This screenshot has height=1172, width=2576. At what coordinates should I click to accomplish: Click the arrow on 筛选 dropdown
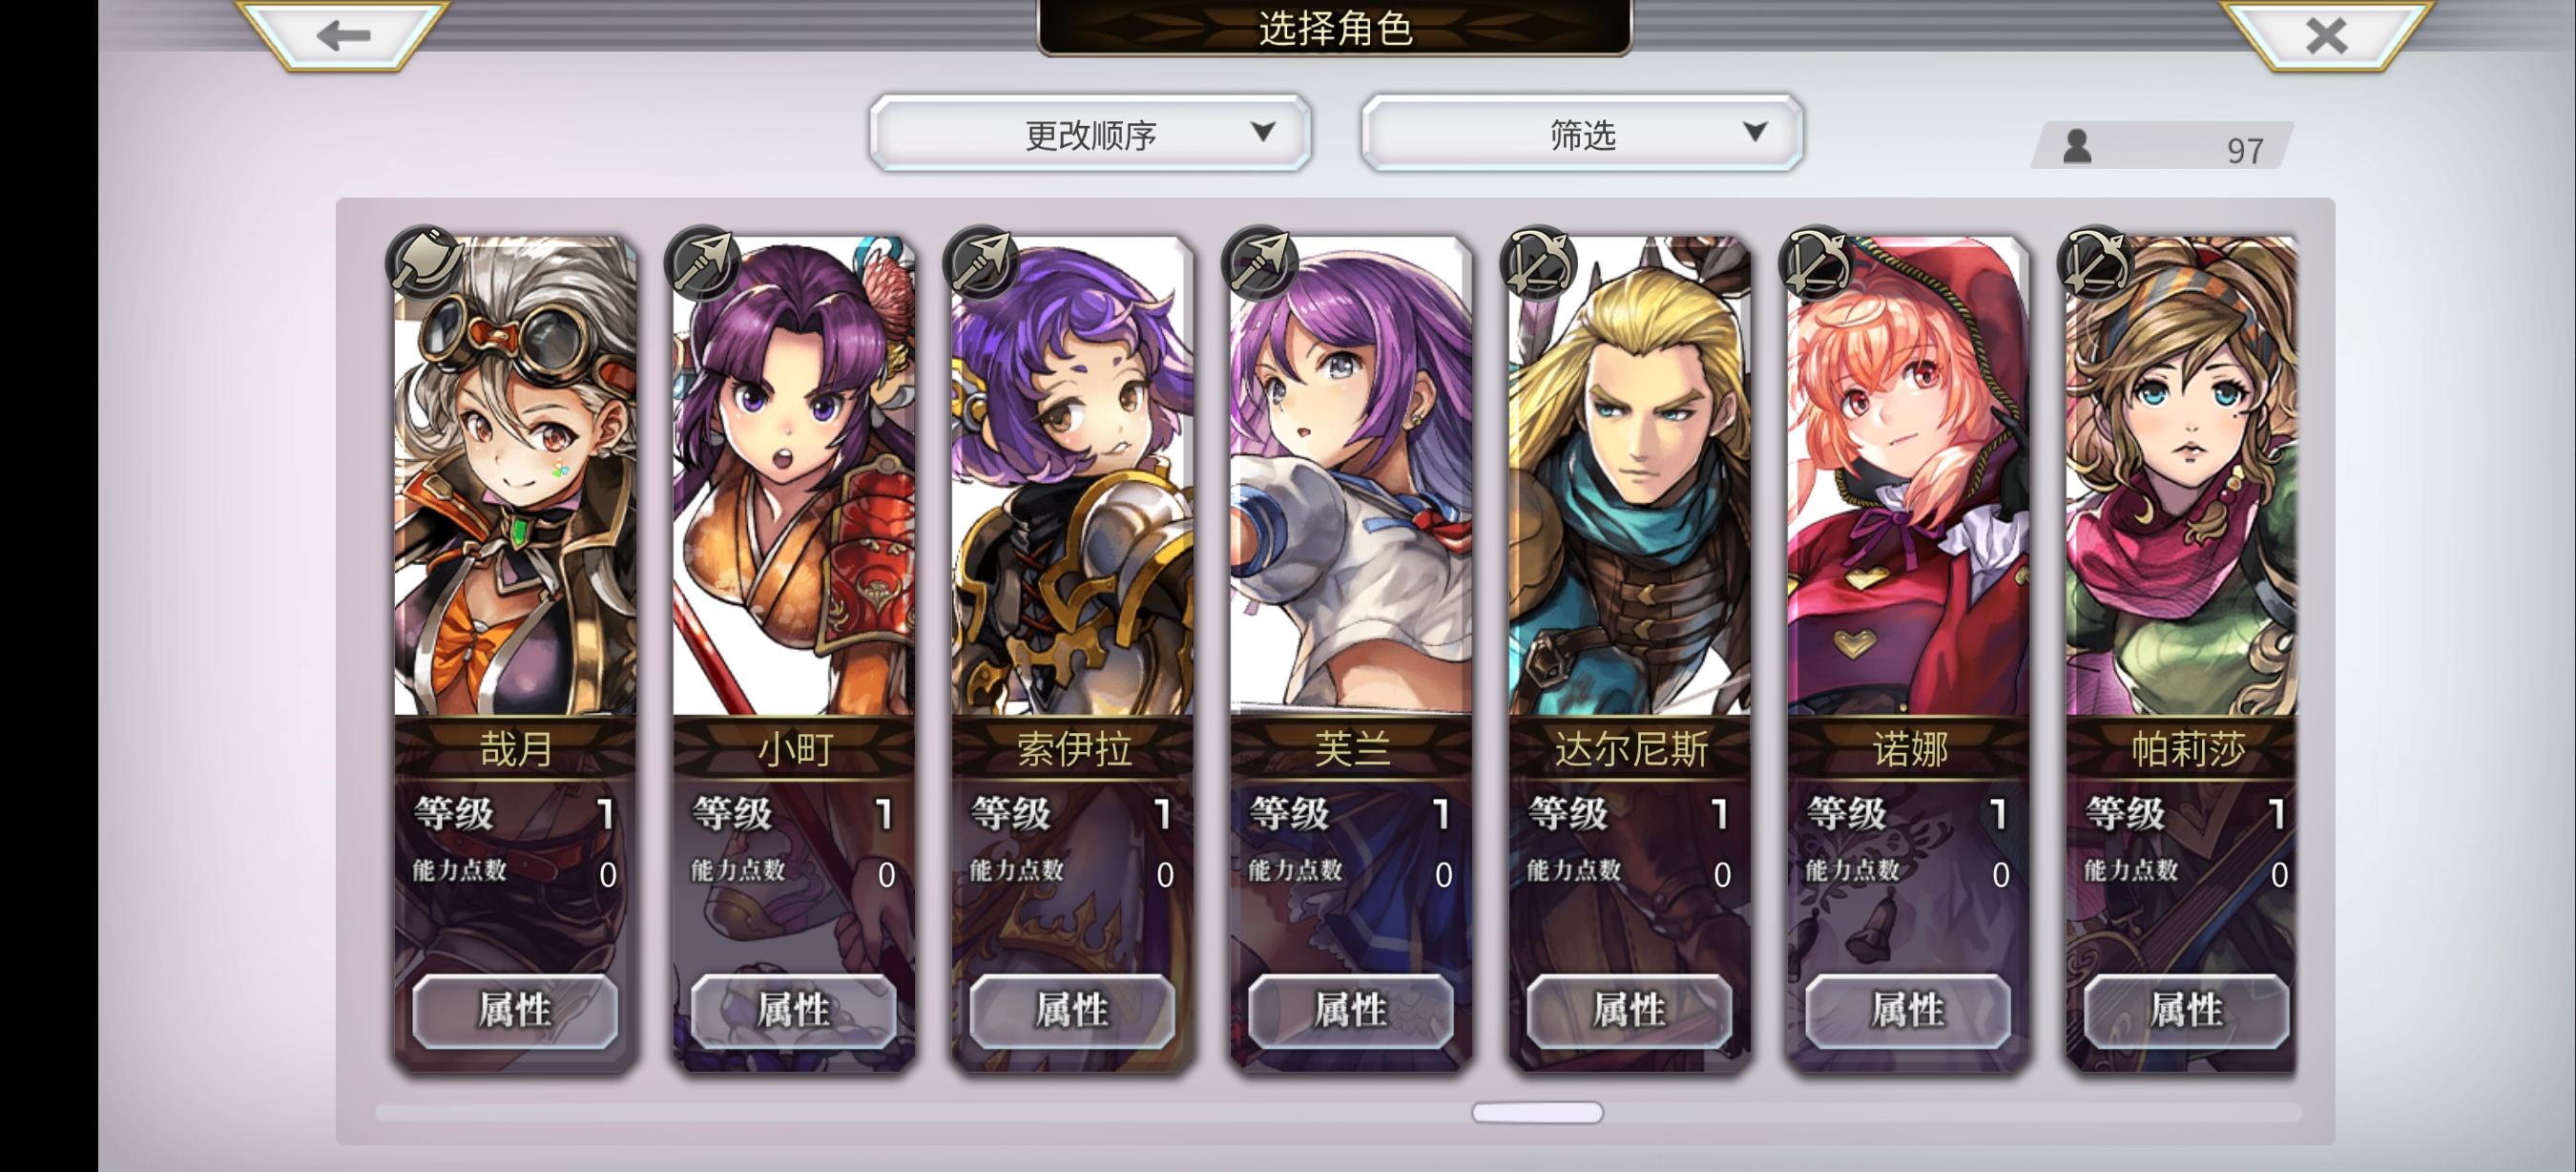(x=1754, y=131)
